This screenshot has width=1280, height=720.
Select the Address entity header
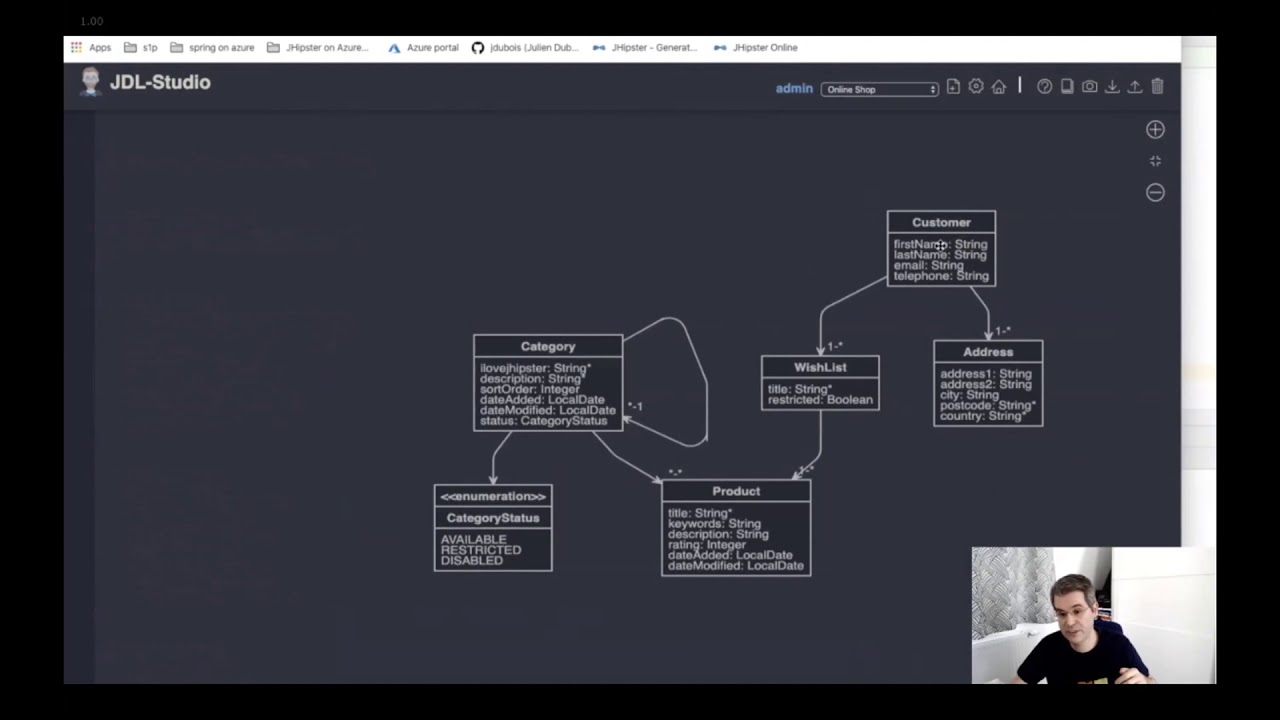(x=988, y=352)
